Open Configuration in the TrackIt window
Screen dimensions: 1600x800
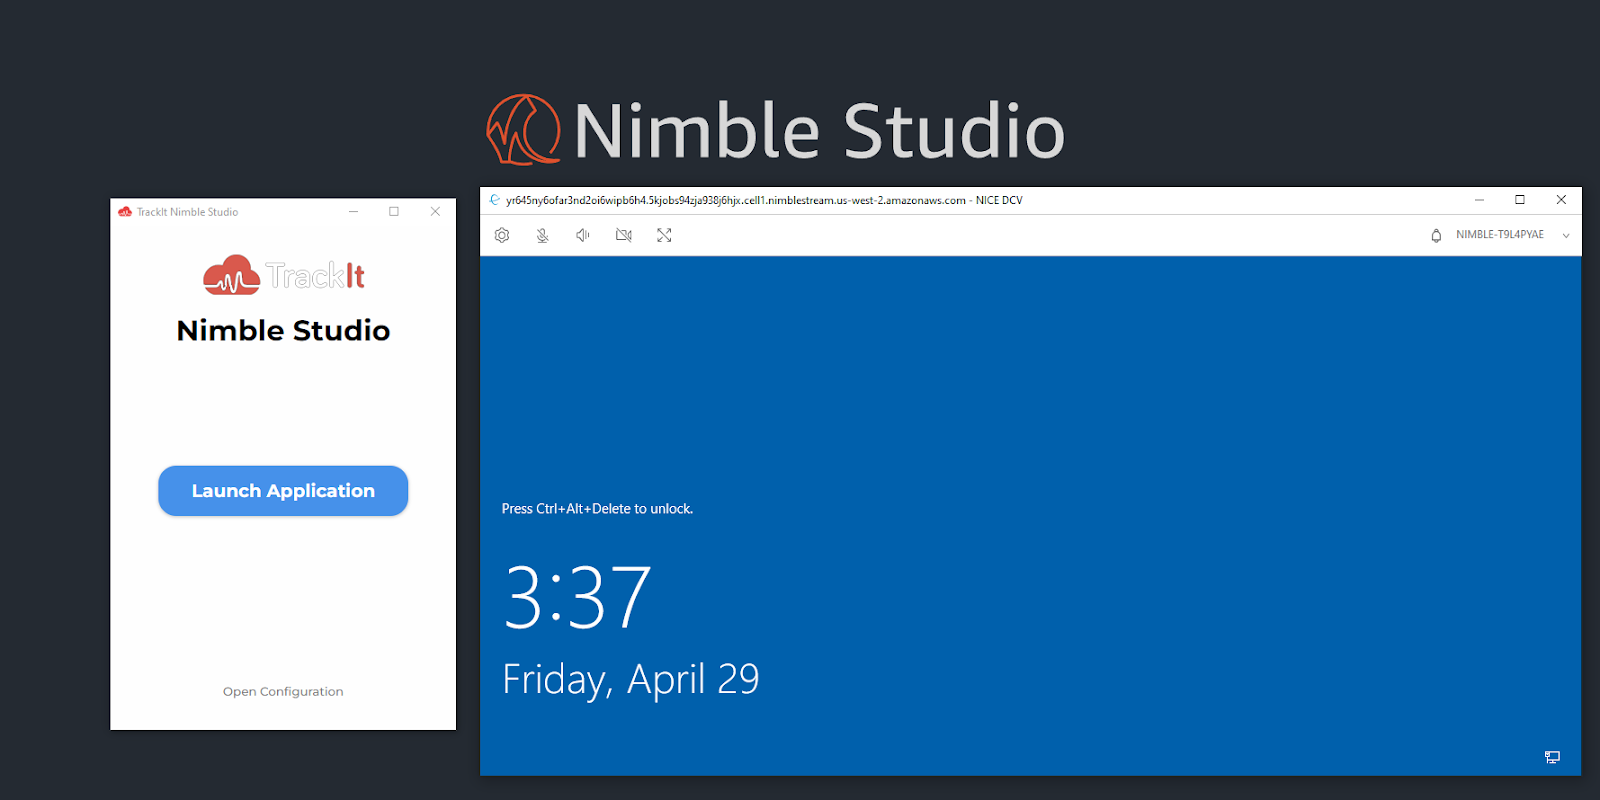[x=283, y=692]
